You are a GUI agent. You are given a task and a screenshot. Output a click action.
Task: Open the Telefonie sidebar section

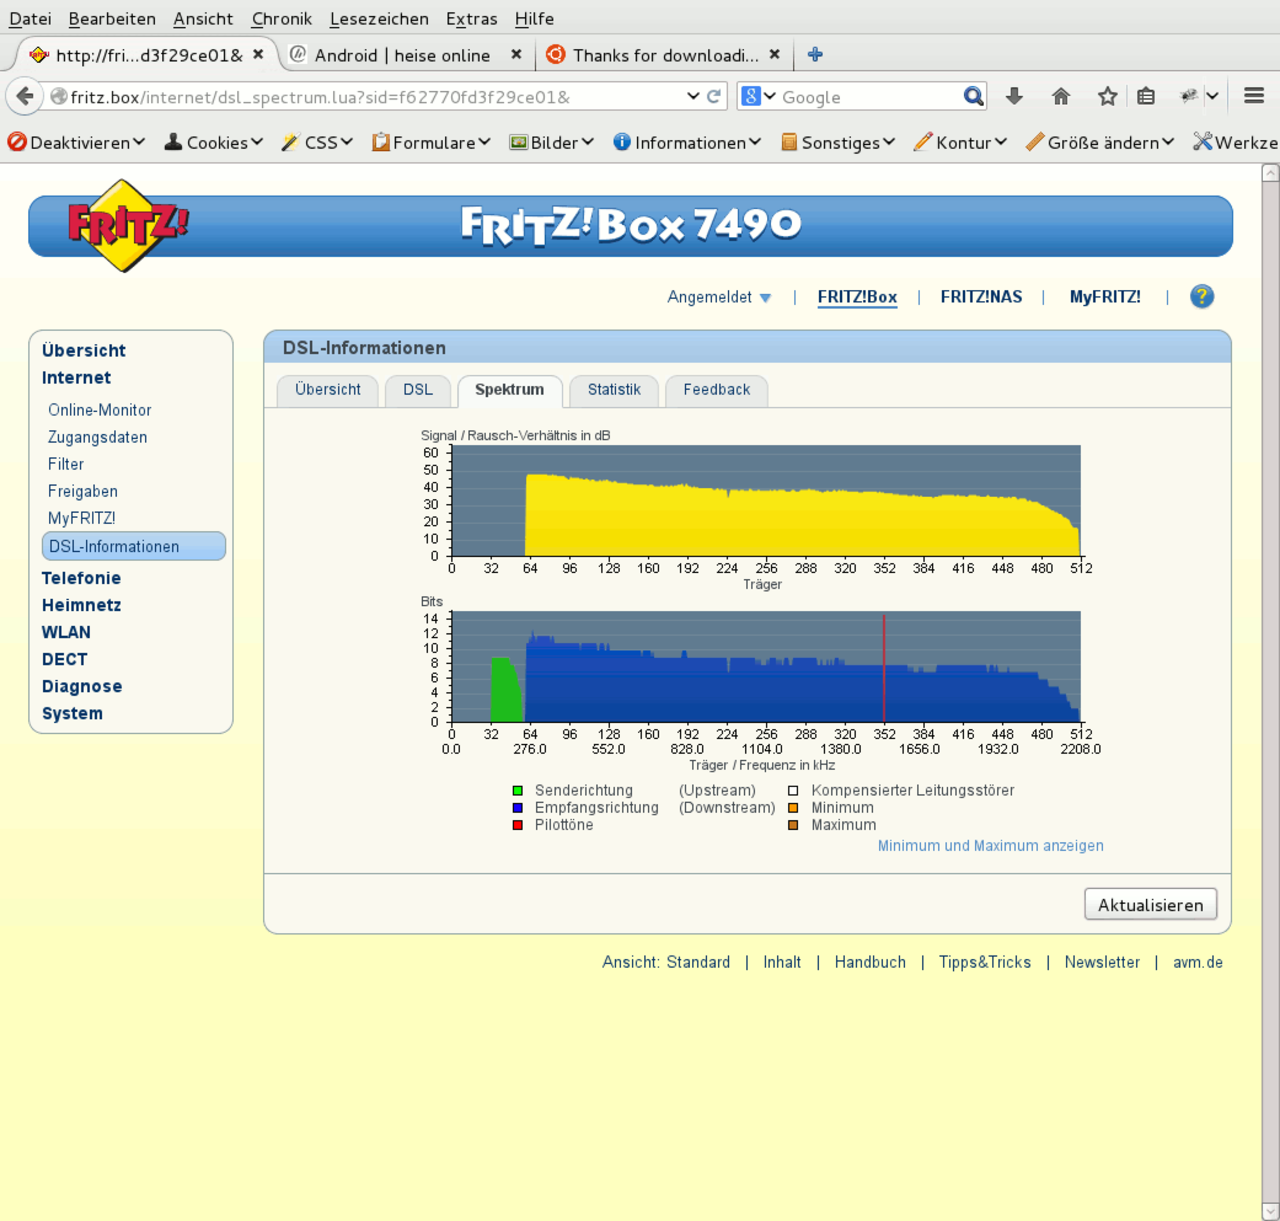click(x=81, y=578)
